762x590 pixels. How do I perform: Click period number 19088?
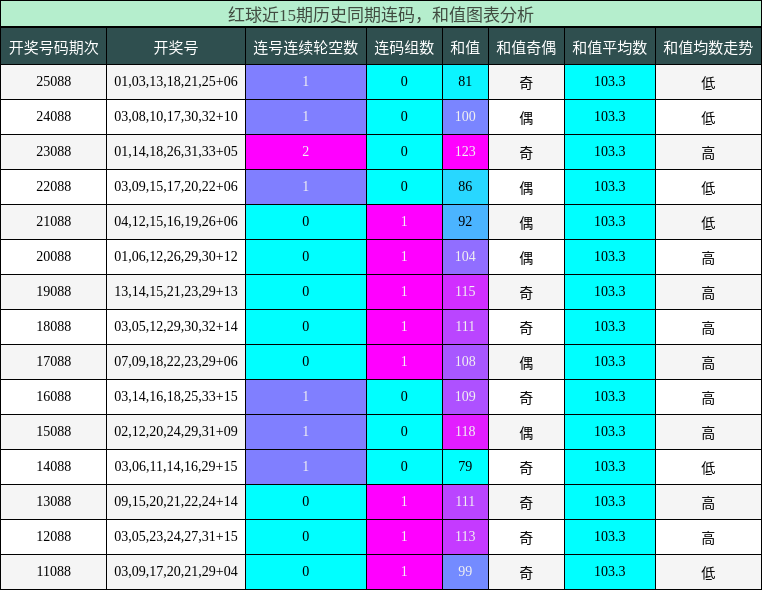tap(53, 292)
